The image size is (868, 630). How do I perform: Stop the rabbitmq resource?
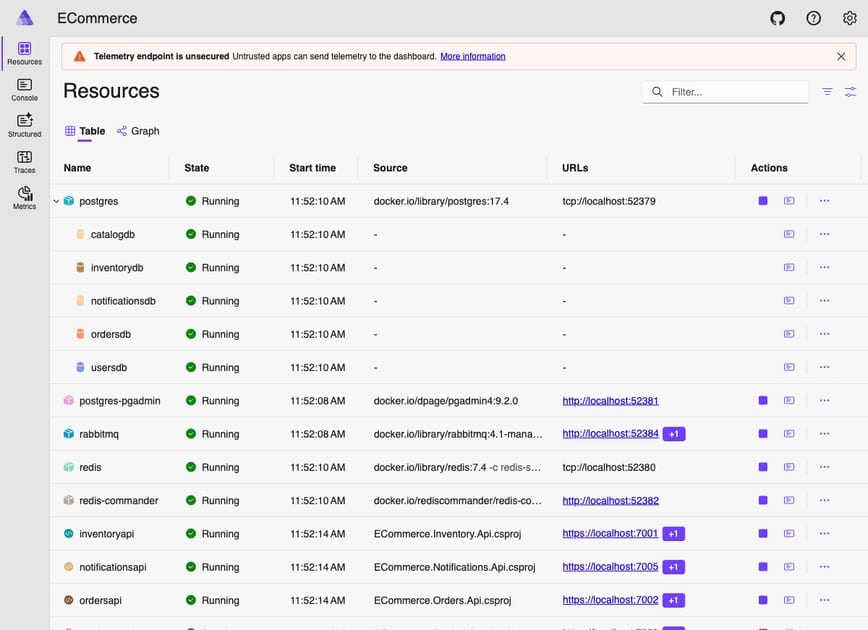point(763,433)
